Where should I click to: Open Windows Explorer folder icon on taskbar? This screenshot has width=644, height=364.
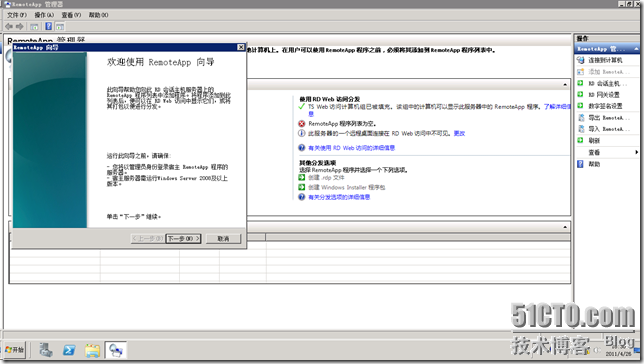92,350
